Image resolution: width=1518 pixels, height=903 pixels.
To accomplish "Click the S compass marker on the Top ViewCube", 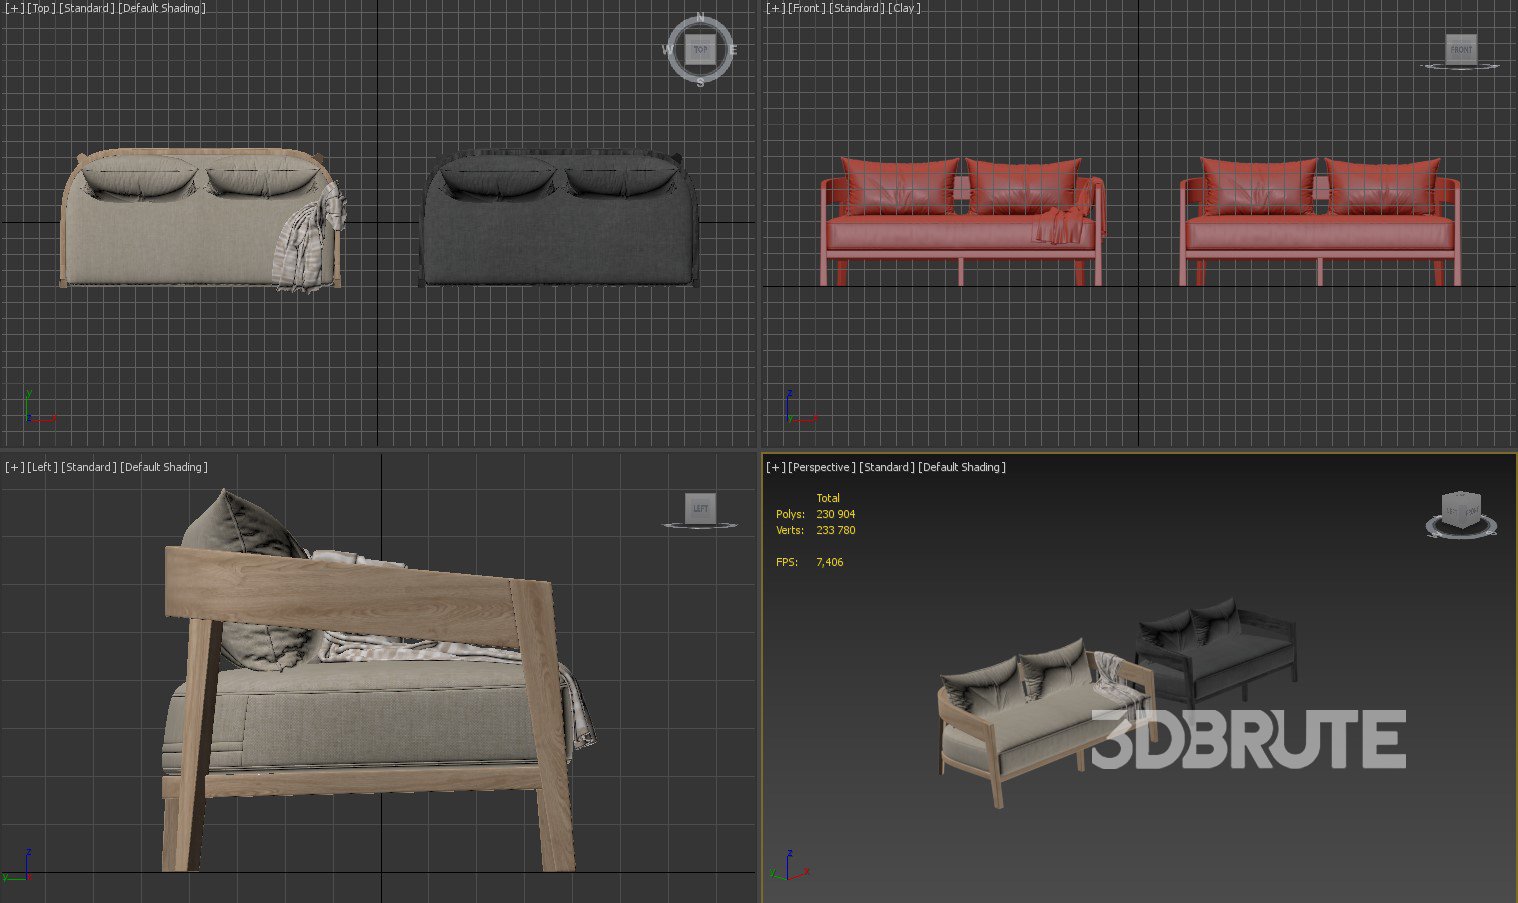I will [700, 82].
